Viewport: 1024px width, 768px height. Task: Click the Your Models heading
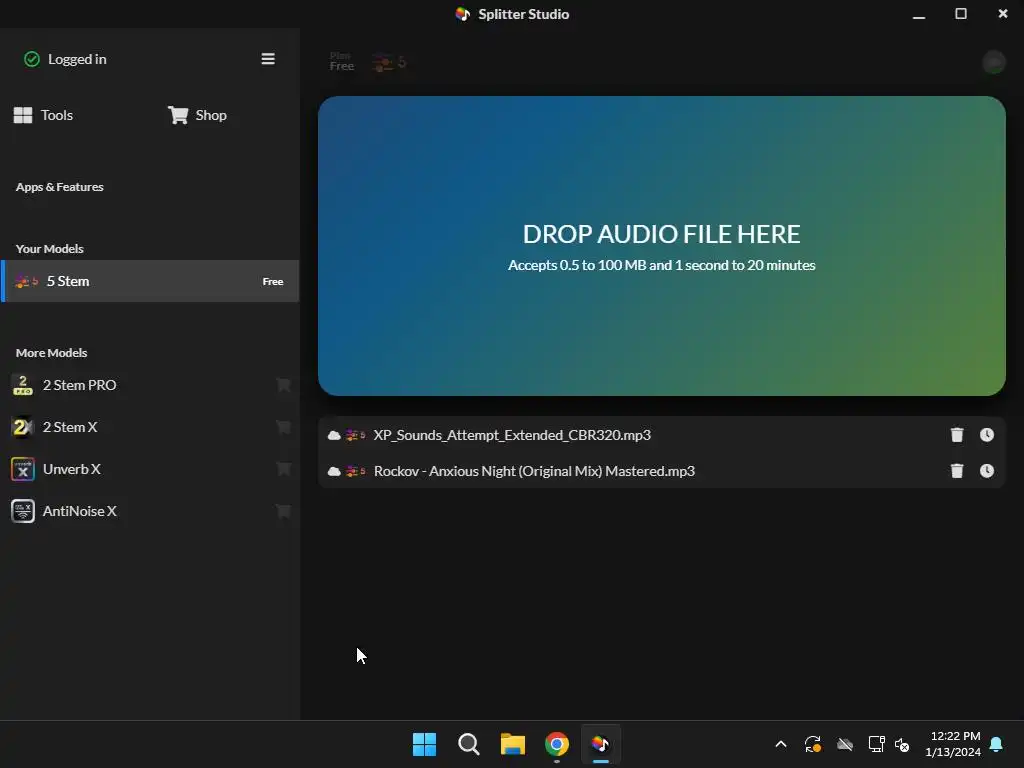tap(50, 249)
